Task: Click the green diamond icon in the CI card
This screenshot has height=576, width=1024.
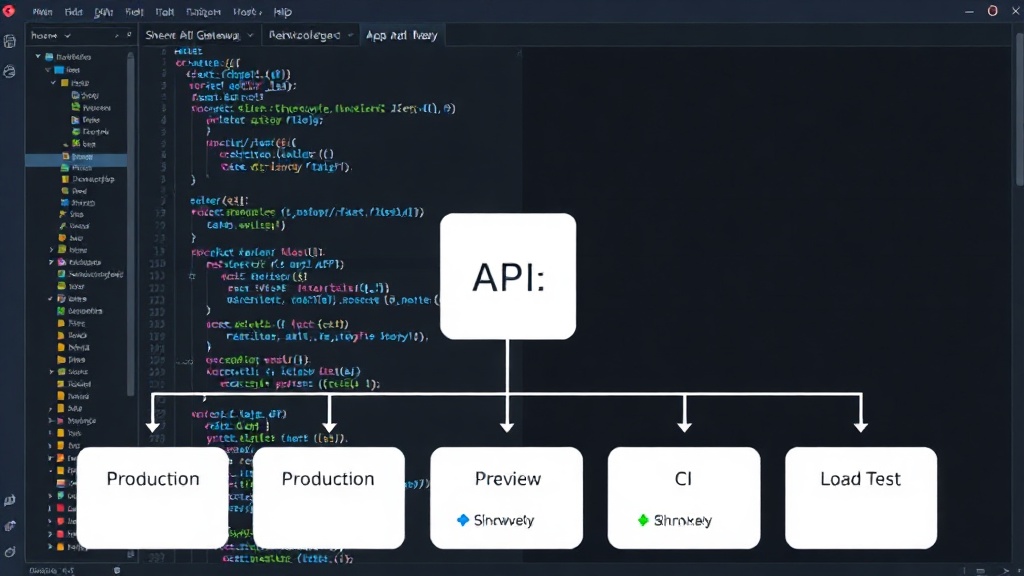Action: point(643,520)
